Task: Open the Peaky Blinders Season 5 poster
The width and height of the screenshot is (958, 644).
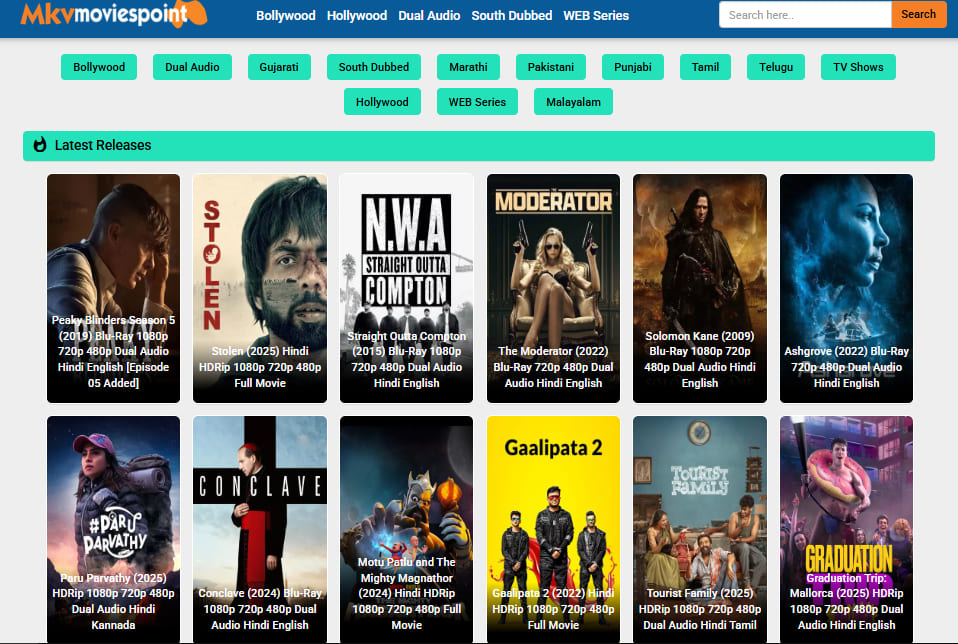Action: click(114, 288)
